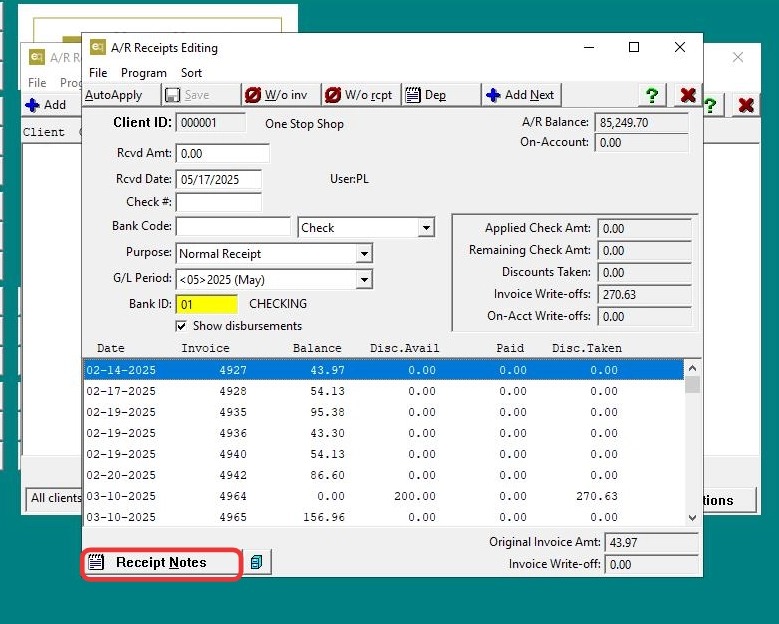Open Receipt Notes button
This screenshot has width=779, height=624.
point(161,562)
